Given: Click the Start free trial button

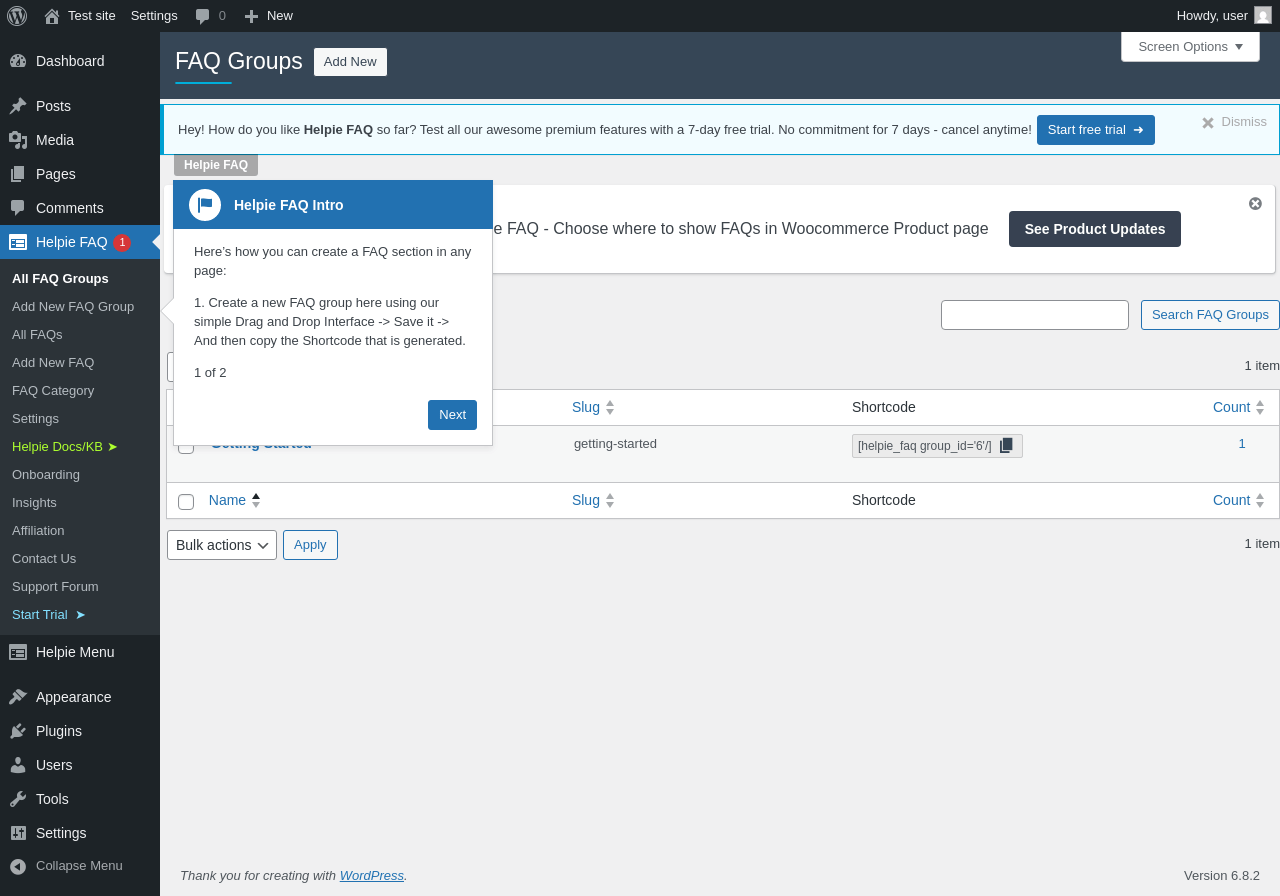Looking at the screenshot, I should (x=1096, y=130).
